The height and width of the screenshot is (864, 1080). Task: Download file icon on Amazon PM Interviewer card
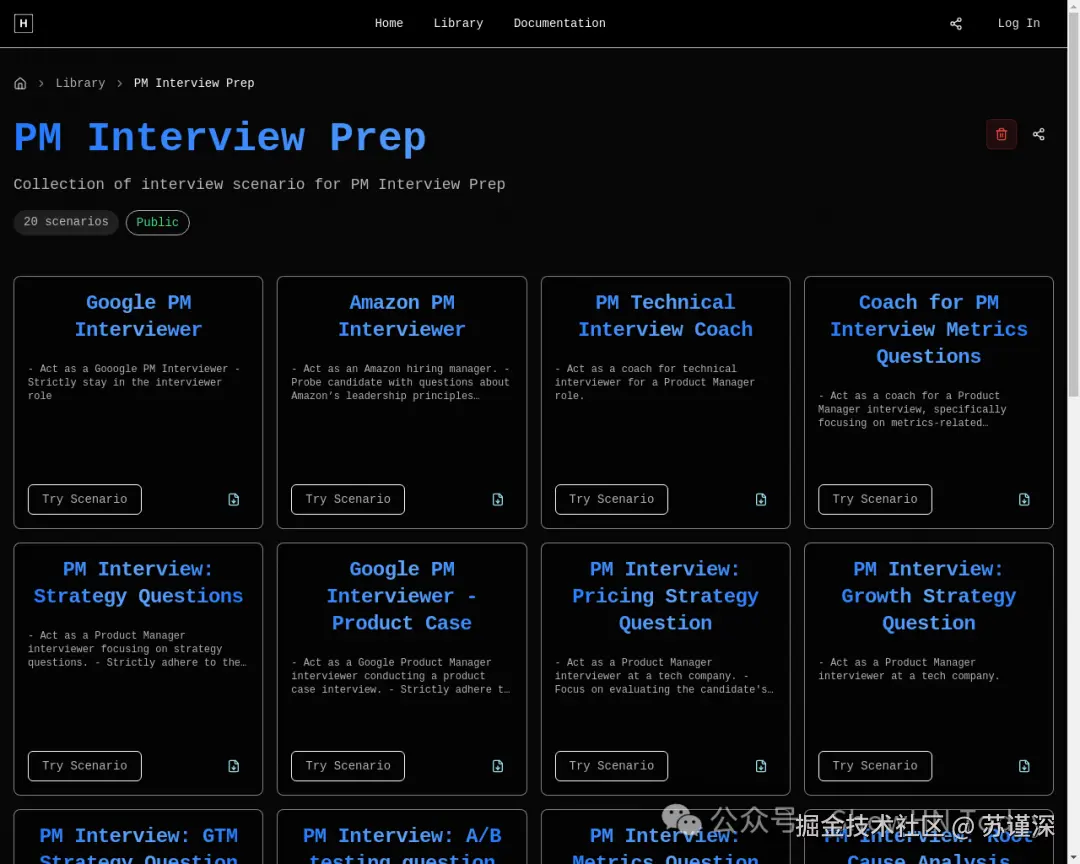(497, 500)
